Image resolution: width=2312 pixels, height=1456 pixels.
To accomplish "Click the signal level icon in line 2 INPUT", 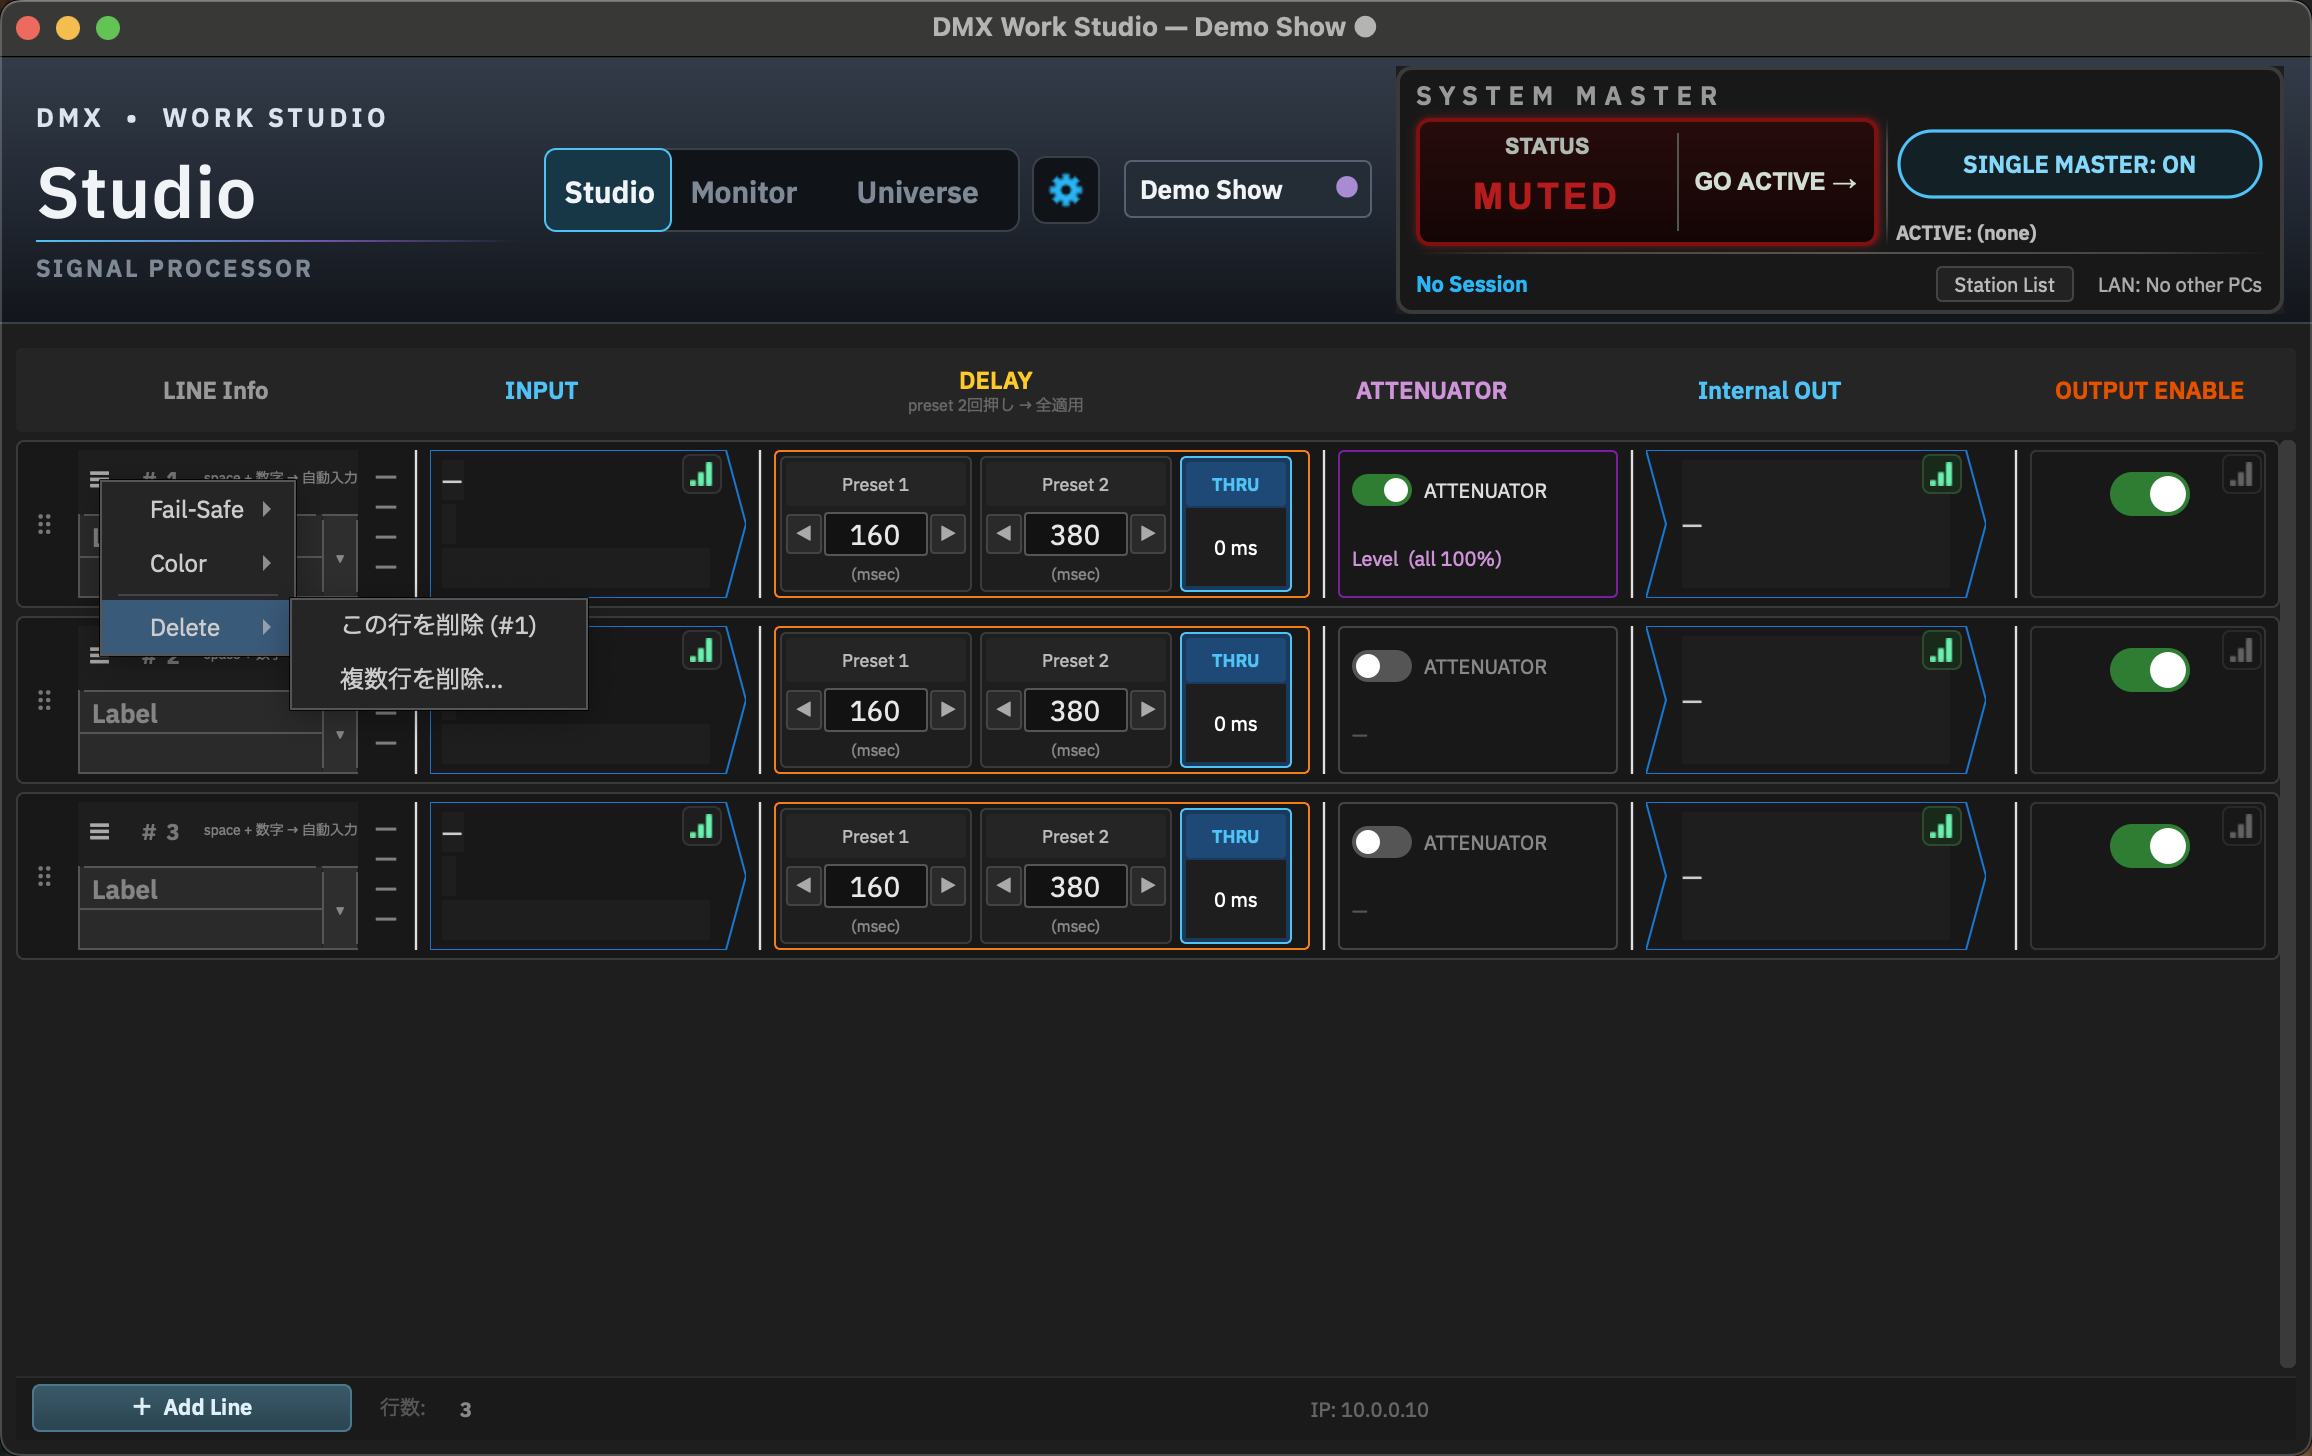I will (x=702, y=650).
